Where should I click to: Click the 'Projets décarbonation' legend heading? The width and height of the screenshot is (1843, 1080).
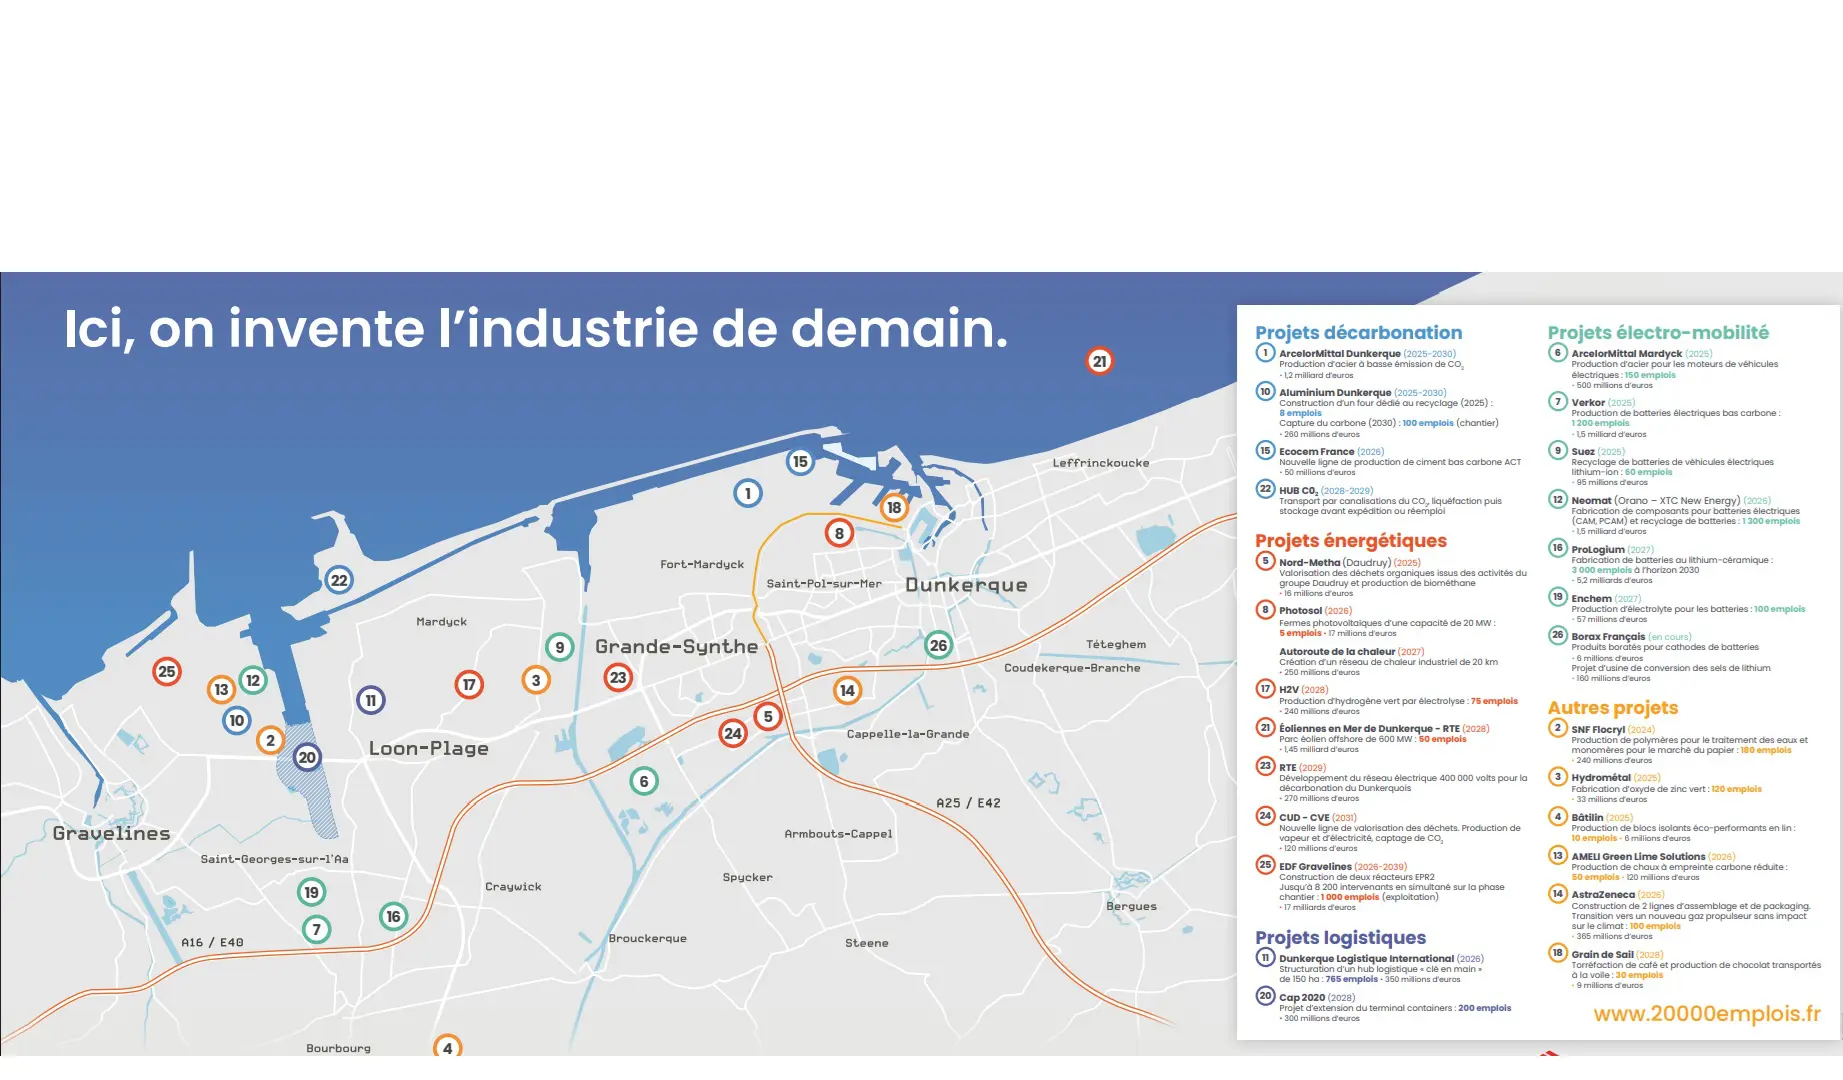1358,333
